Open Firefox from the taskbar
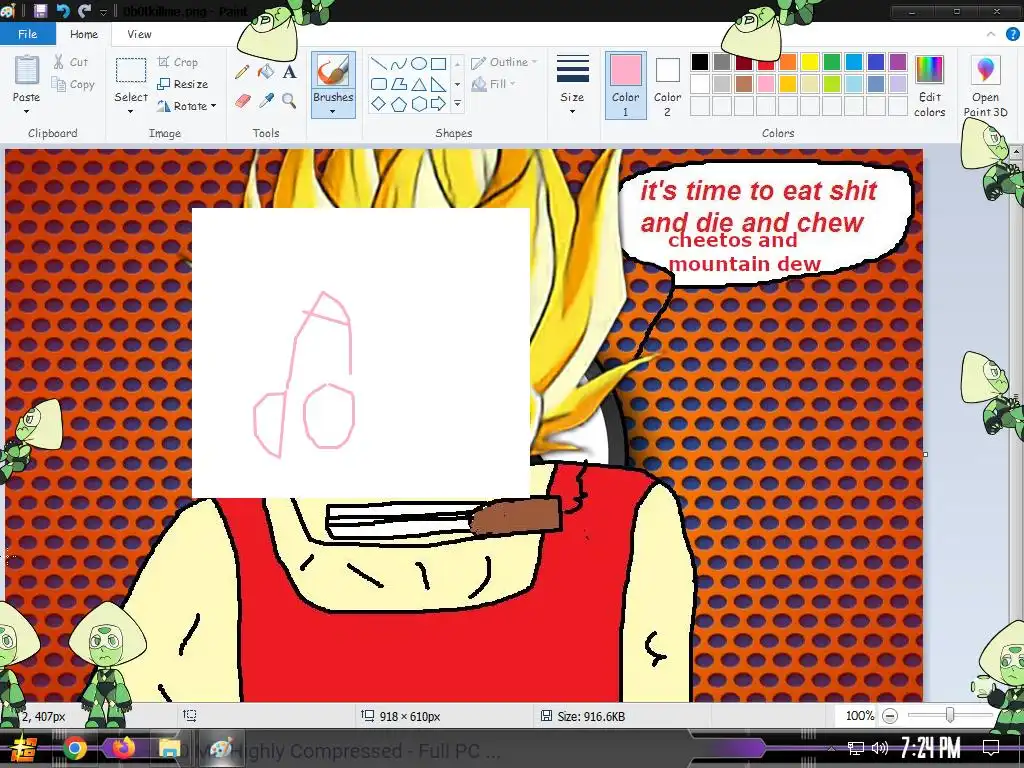1024x768 pixels. coord(123,748)
